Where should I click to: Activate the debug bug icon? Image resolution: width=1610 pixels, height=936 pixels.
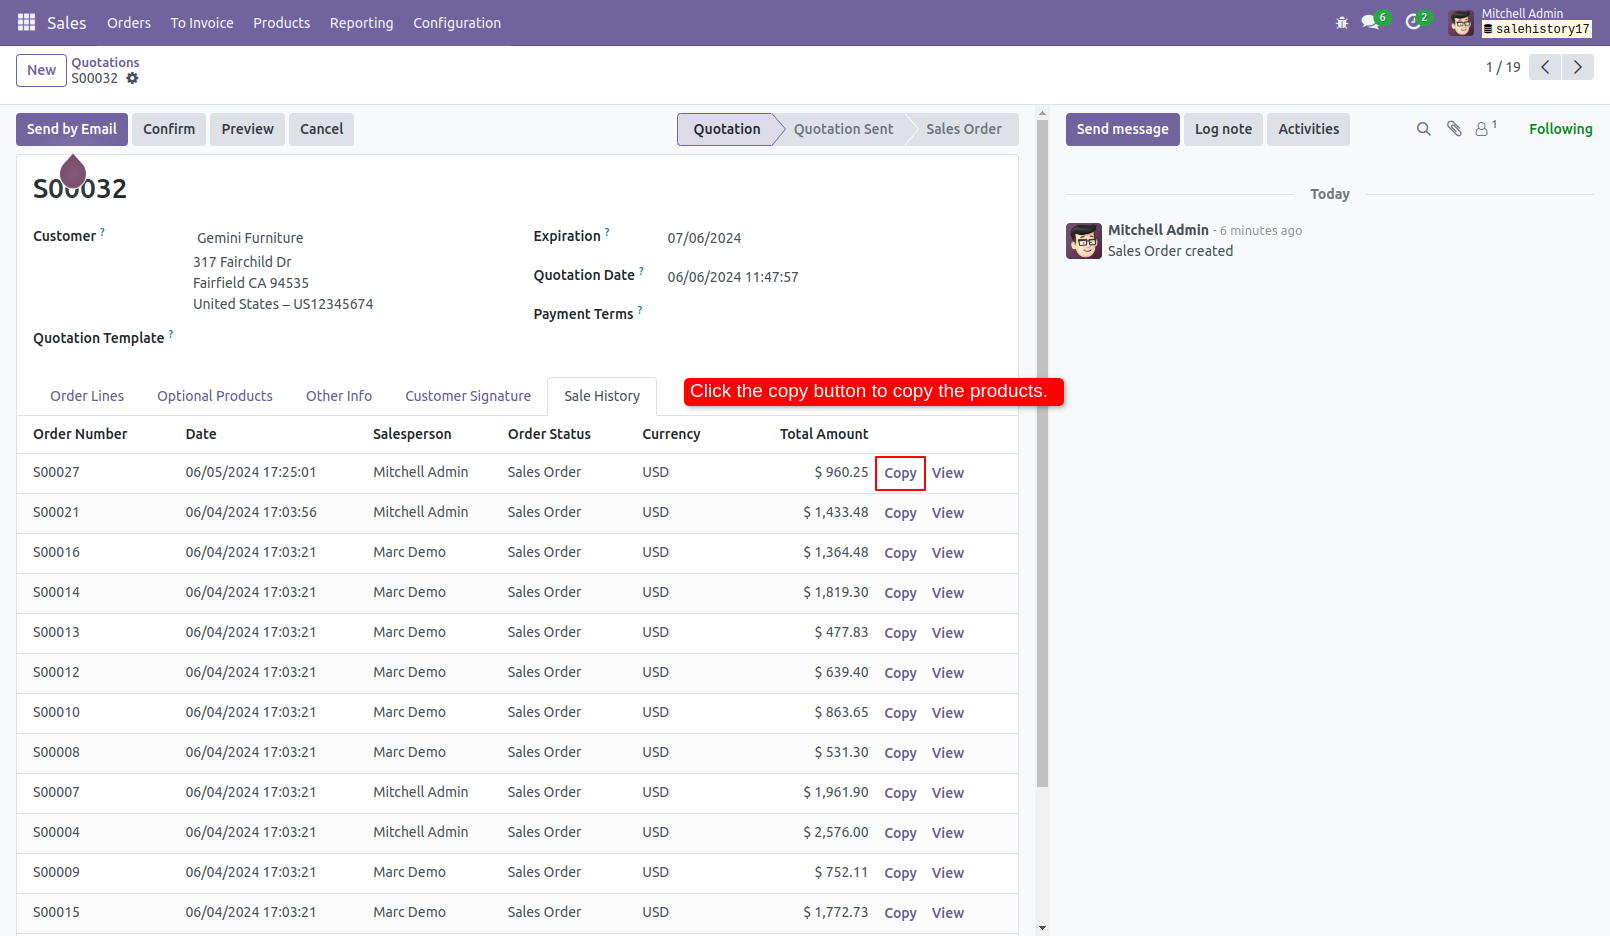(x=1341, y=22)
